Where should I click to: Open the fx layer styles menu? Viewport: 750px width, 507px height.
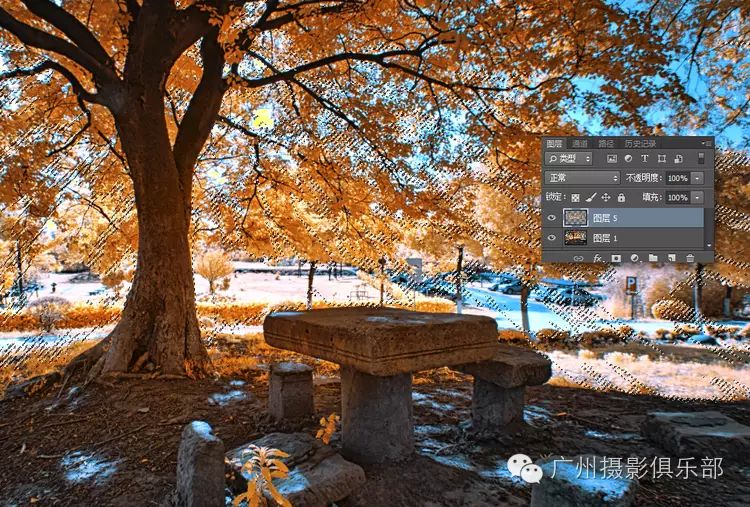click(597, 258)
